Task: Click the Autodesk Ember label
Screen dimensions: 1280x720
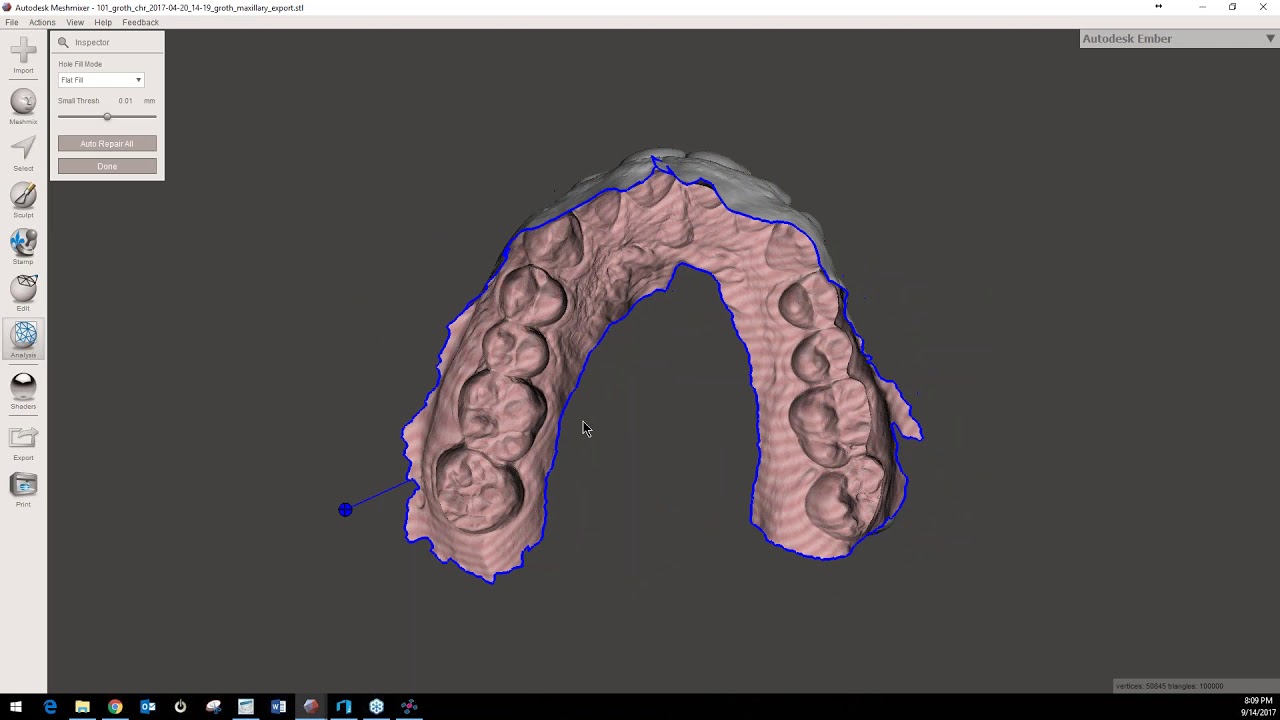Action: [1127, 39]
